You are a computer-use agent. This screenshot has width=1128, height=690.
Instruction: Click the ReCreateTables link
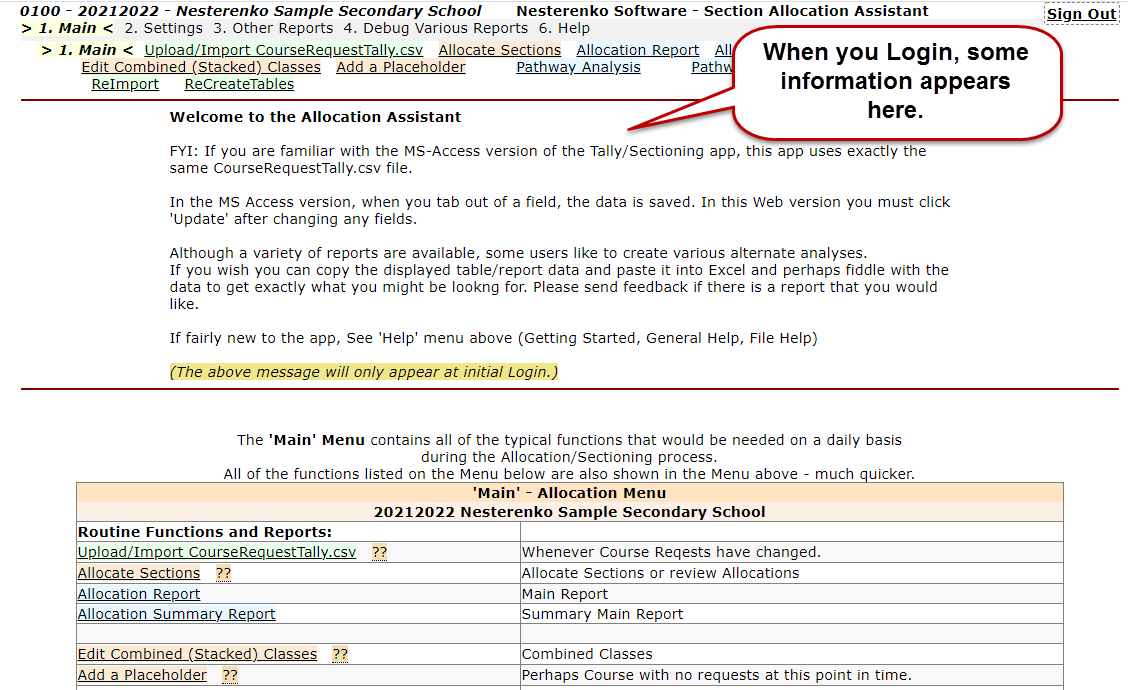pos(239,84)
